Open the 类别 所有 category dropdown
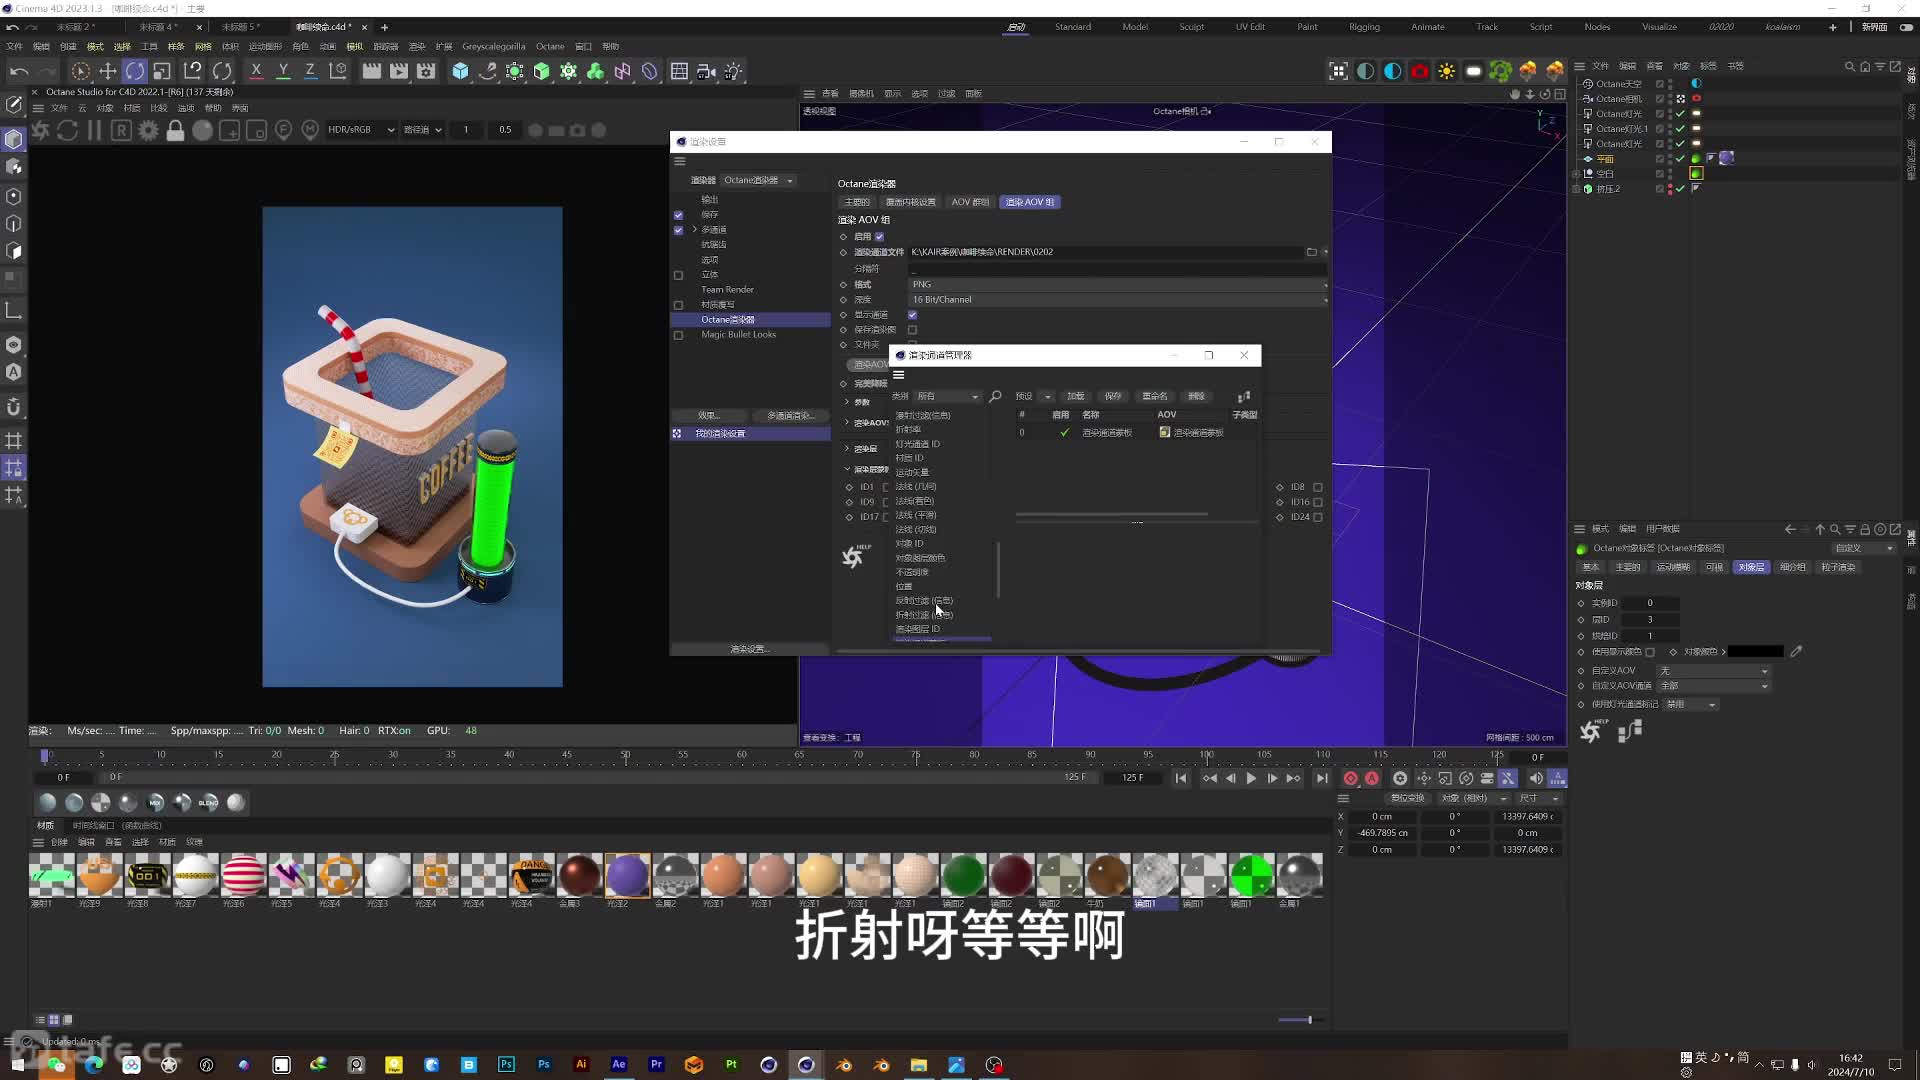Image resolution: width=1920 pixels, height=1080 pixels. 947,397
